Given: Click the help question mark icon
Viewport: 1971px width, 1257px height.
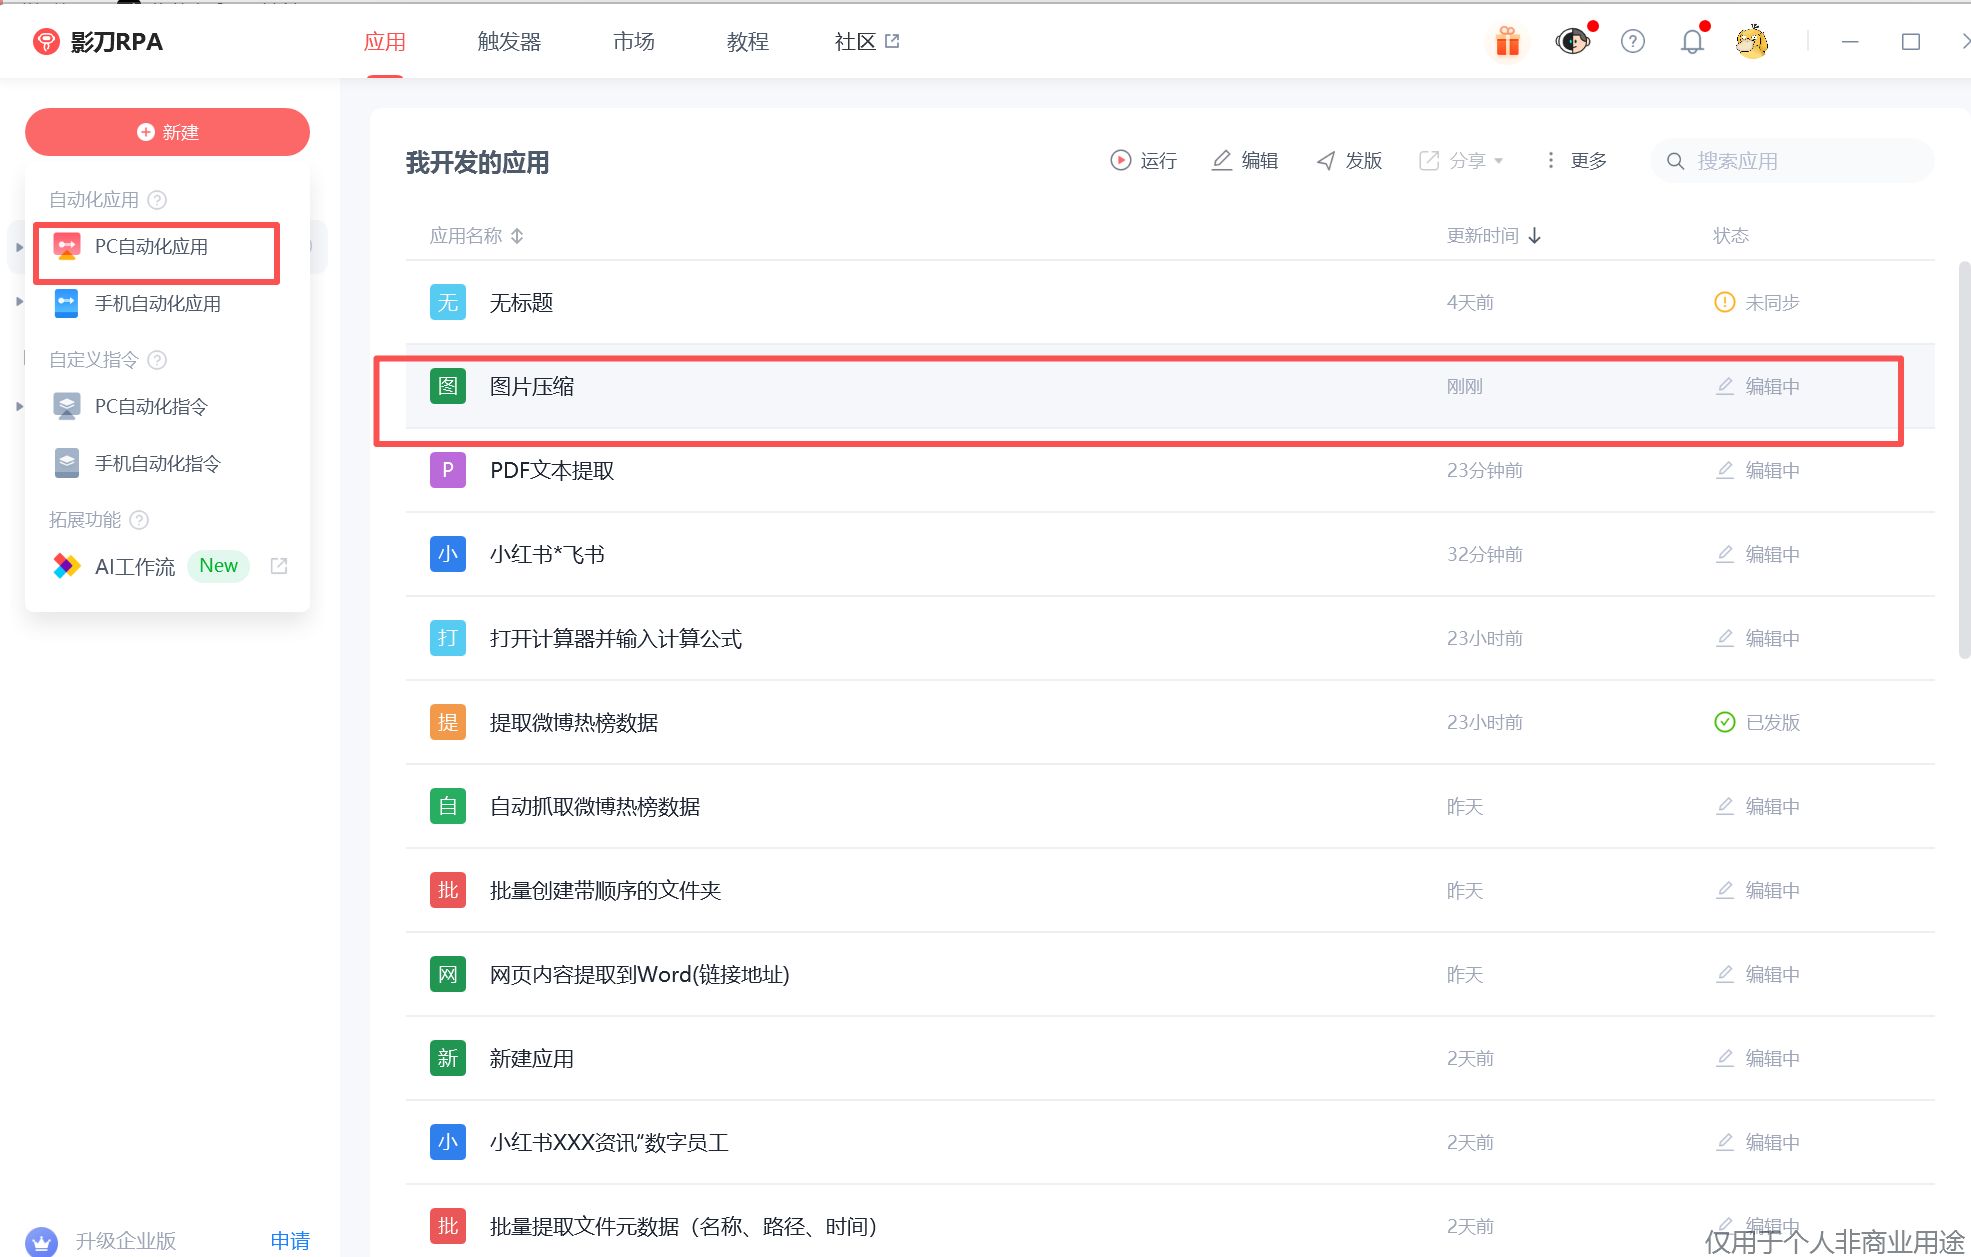Looking at the screenshot, I should (x=1632, y=42).
